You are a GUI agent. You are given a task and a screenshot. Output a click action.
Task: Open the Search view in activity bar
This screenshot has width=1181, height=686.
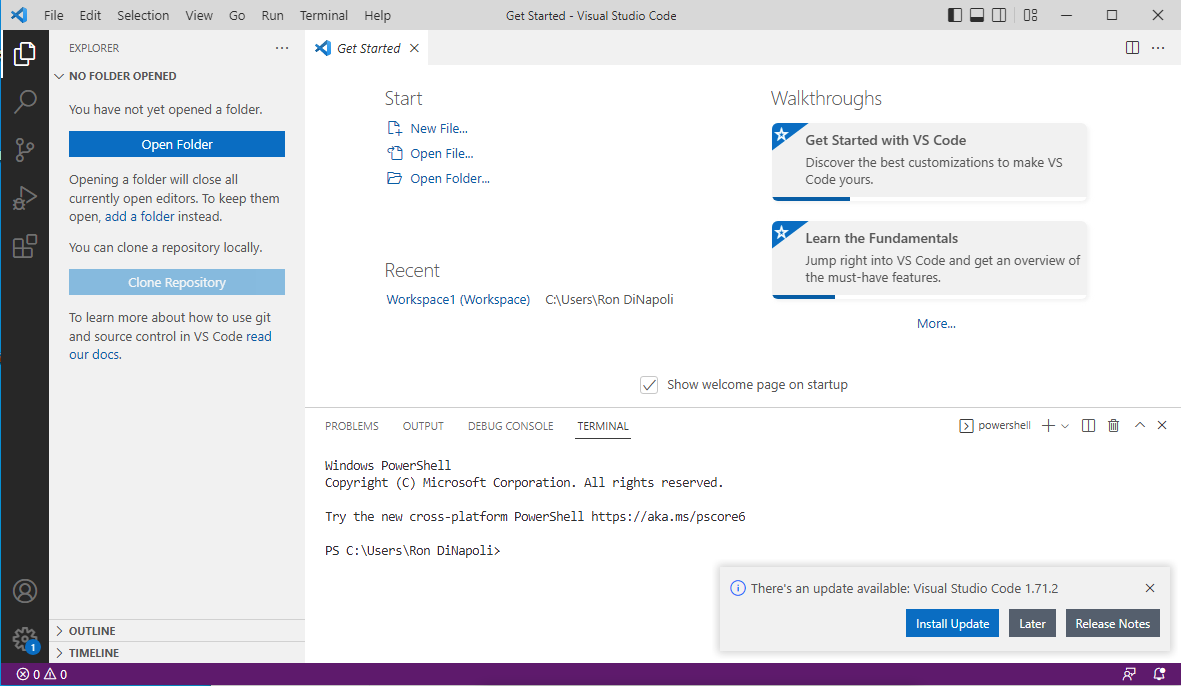(x=25, y=101)
